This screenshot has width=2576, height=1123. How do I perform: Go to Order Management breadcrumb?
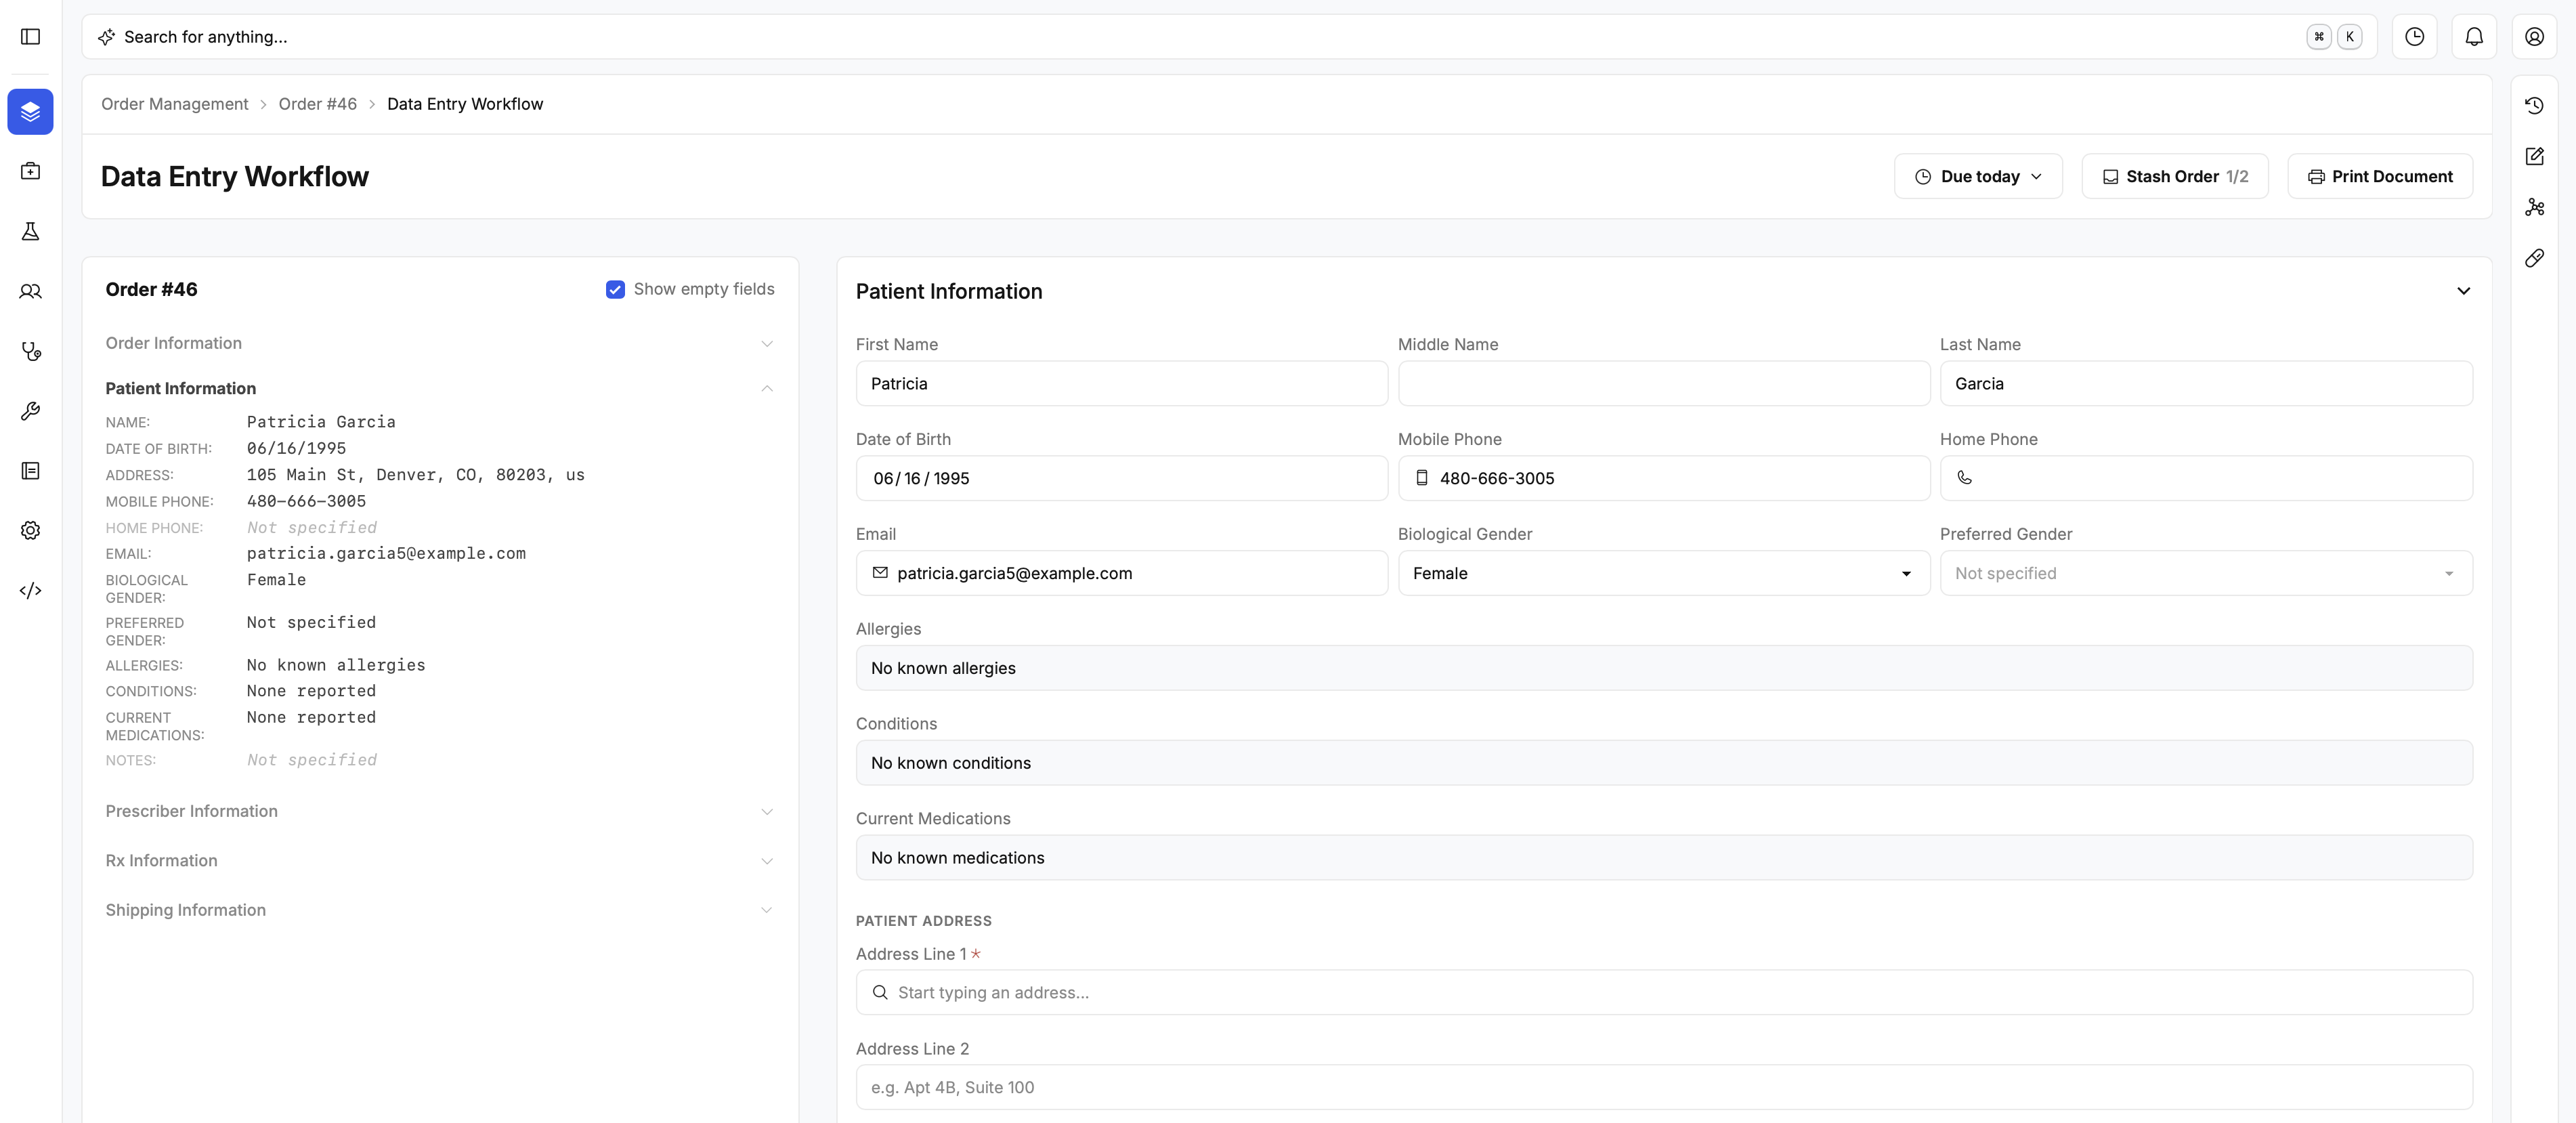pos(174,104)
